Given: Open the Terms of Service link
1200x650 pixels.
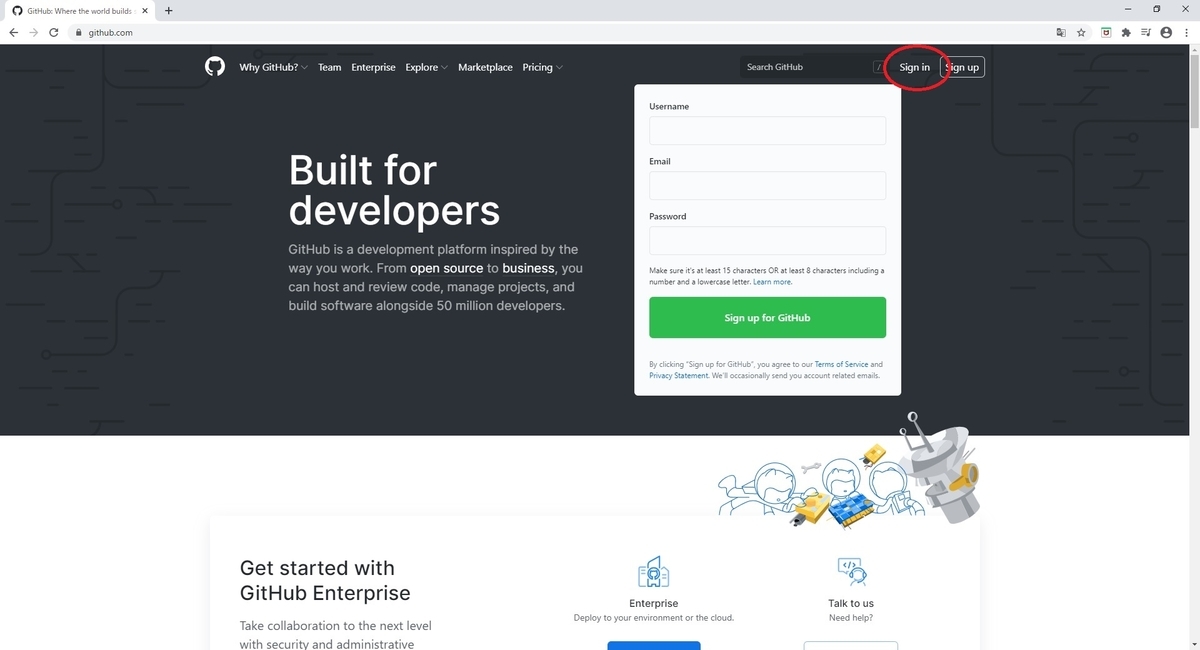Looking at the screenshot, I should [x=841, y=365].
